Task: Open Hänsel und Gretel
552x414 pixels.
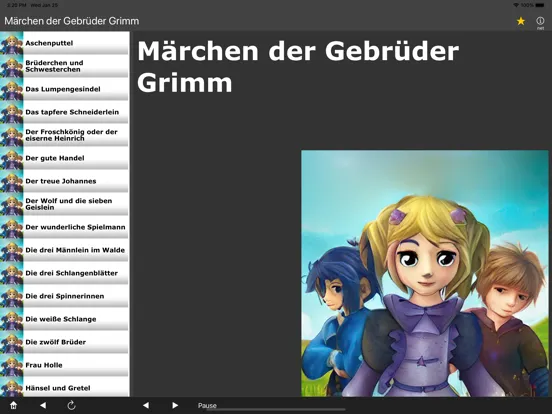Action: tap(65, 387)
